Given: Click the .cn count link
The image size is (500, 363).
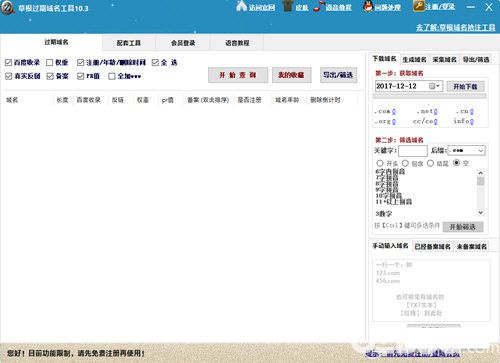Looking at the screenshot, I should click(471, 111).
